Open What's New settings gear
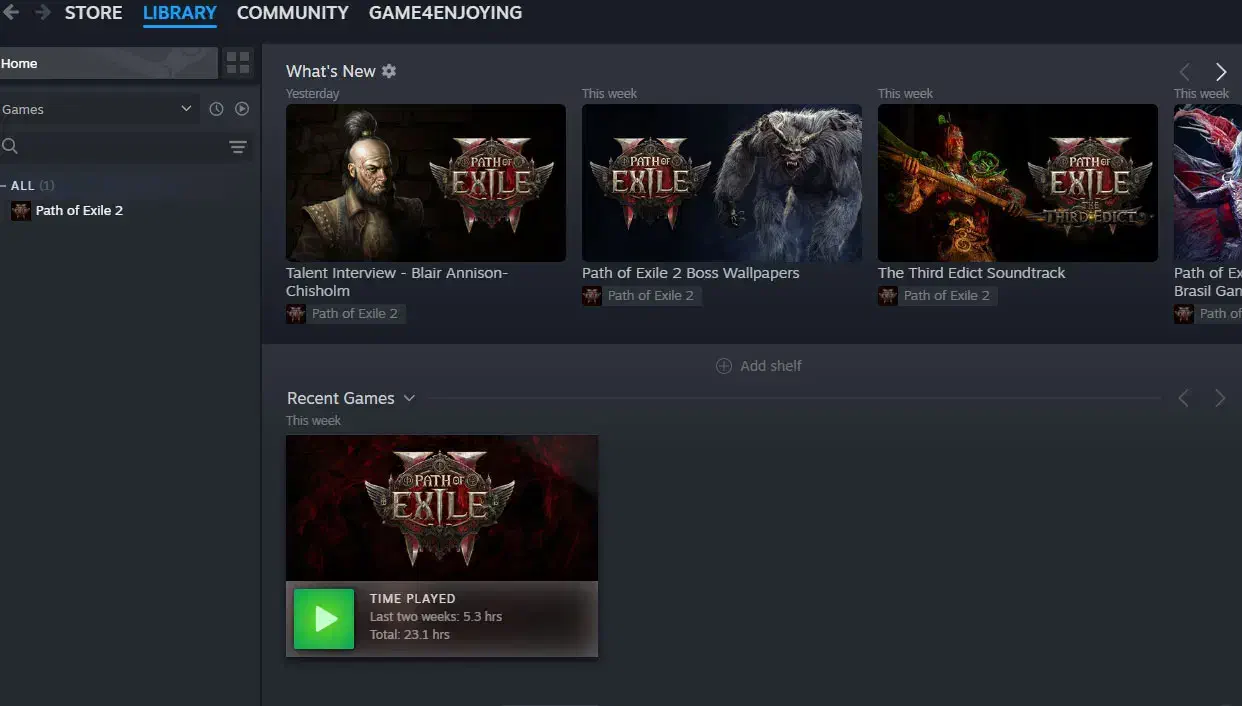 tap(389, 71)
